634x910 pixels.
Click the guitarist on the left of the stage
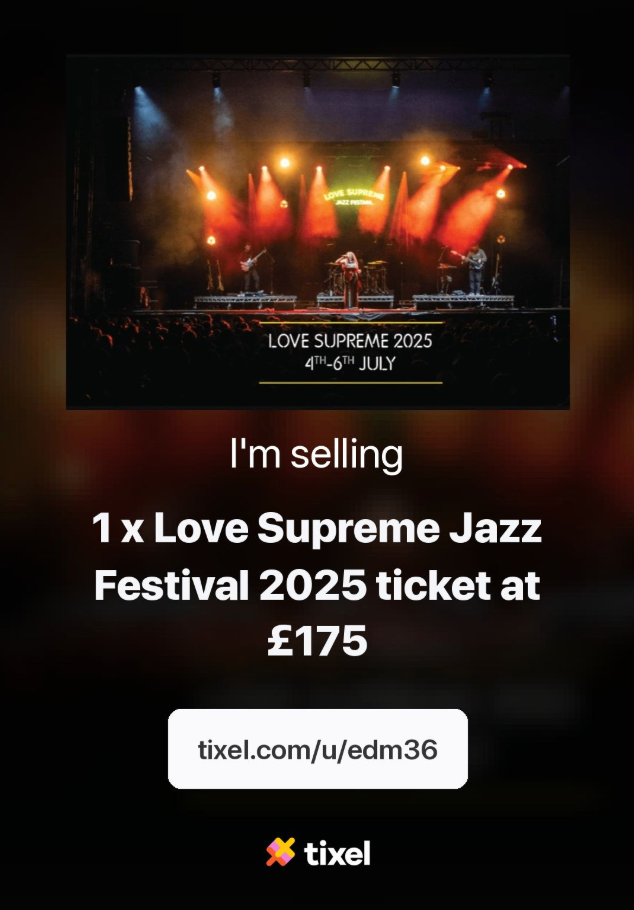pos(251,268)
